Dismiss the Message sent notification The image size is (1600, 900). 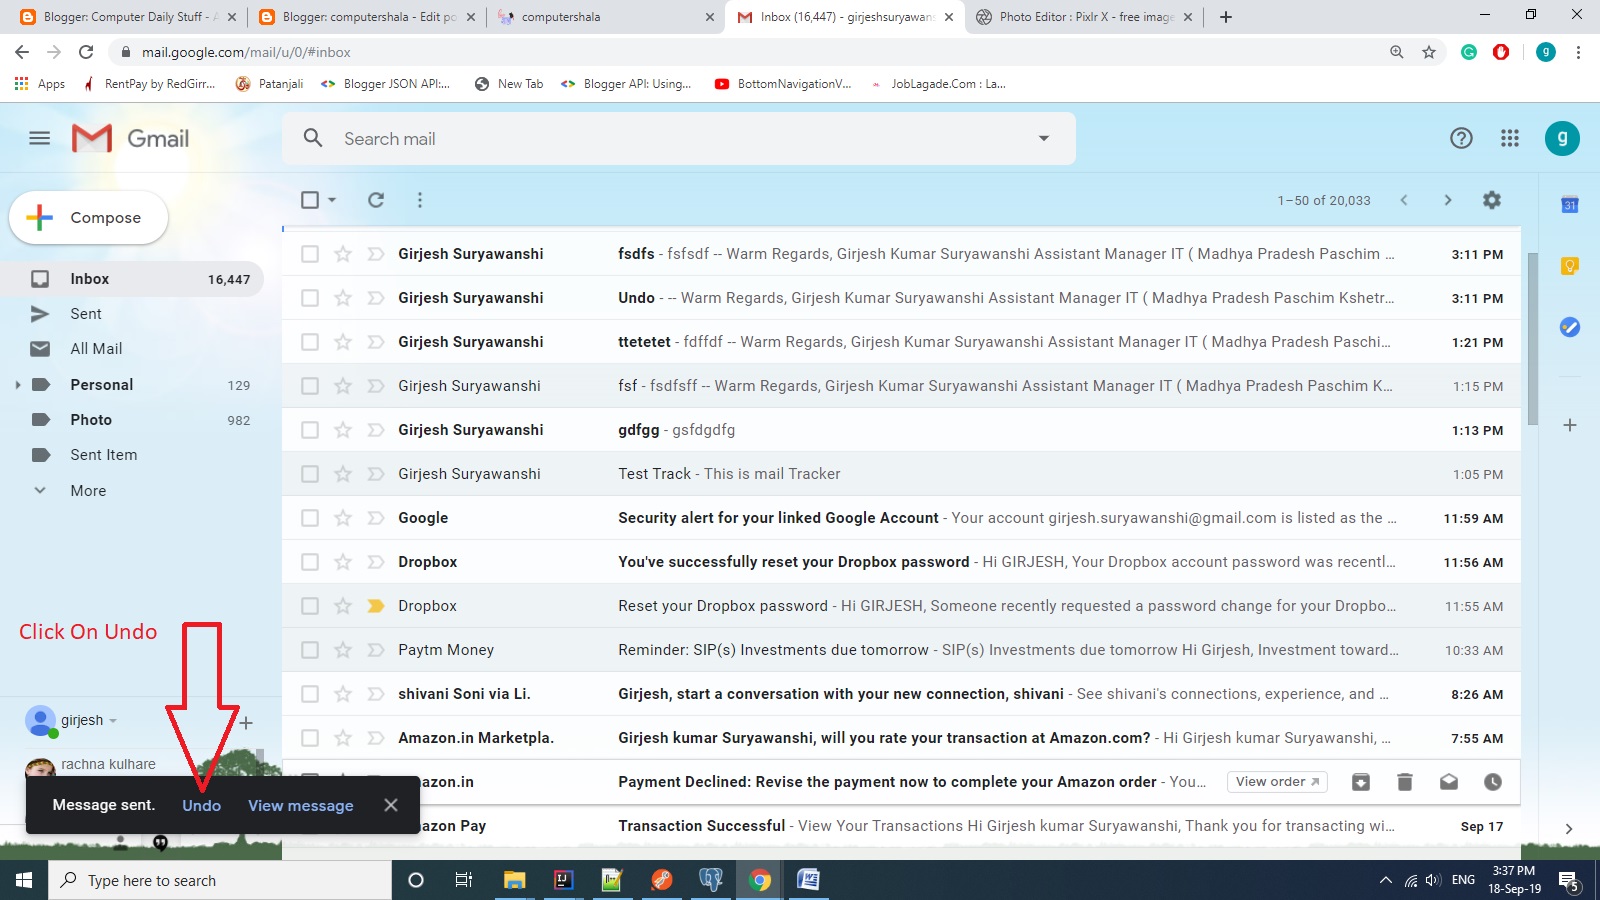391,805
